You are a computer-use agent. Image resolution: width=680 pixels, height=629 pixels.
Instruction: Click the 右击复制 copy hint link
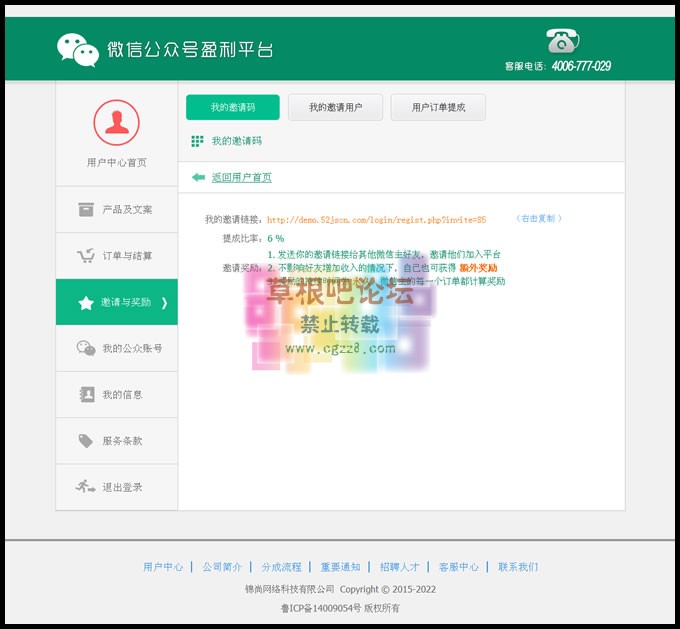[539, 218]
